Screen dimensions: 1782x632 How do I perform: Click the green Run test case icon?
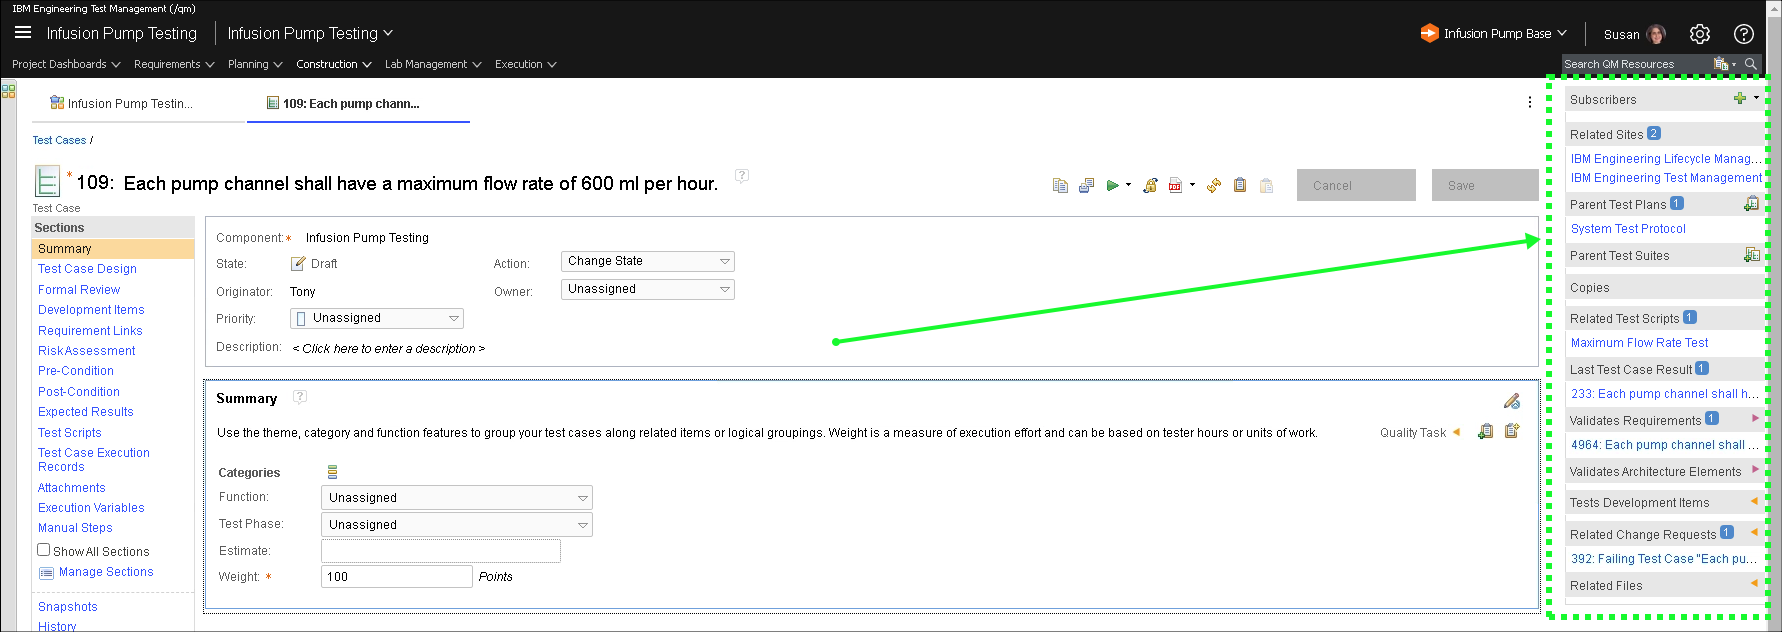[x=1112, y=185]
